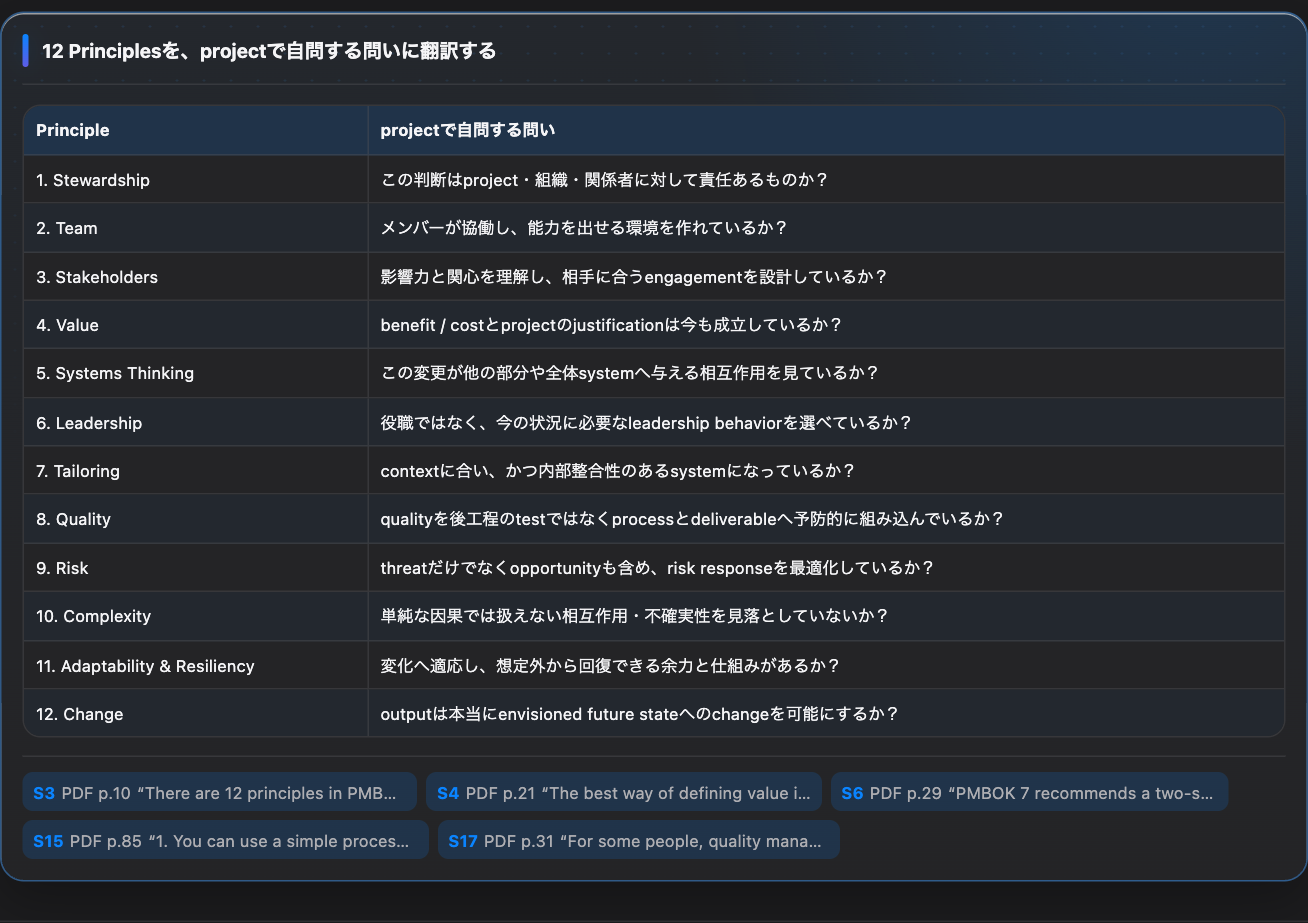Open source chip S15 PDF p.85
The height and width of the screenshot is (923, 1308).
click(x=226, y=840)
